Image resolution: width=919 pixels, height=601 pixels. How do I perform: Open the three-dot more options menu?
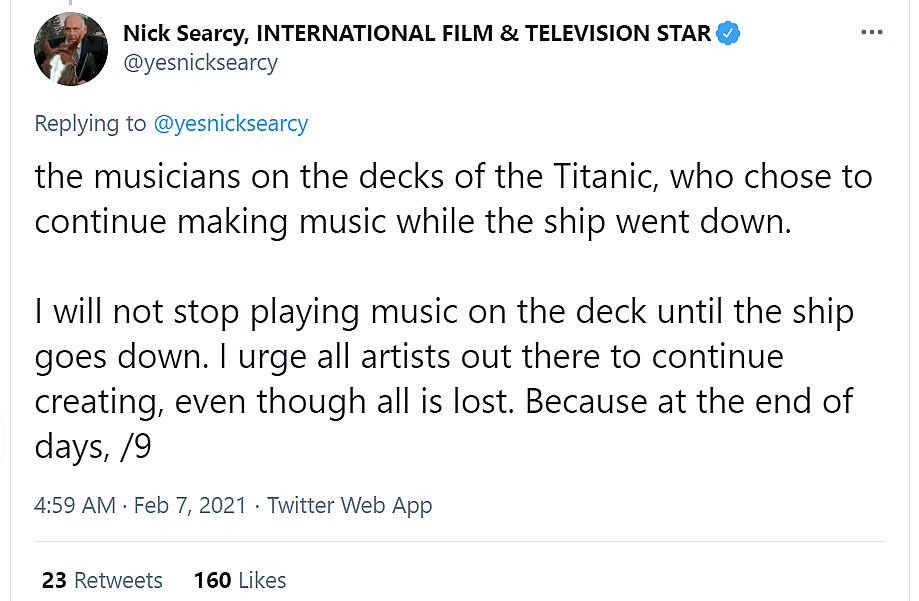click(x=871, y=32)
